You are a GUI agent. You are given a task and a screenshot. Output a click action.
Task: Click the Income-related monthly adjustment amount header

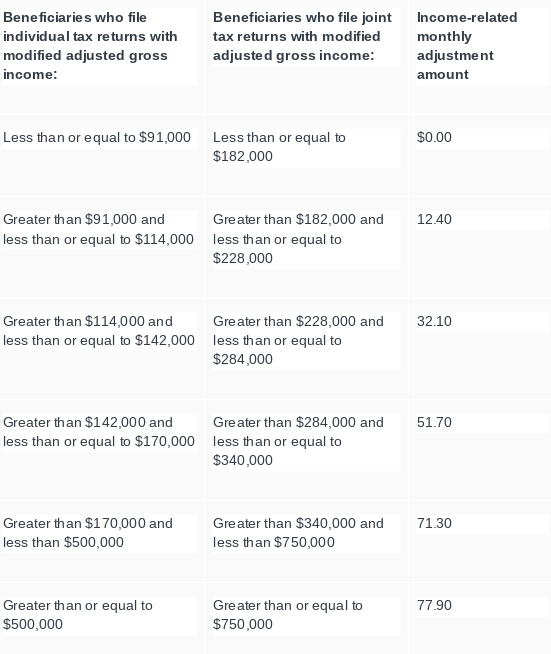pos(482,46)
